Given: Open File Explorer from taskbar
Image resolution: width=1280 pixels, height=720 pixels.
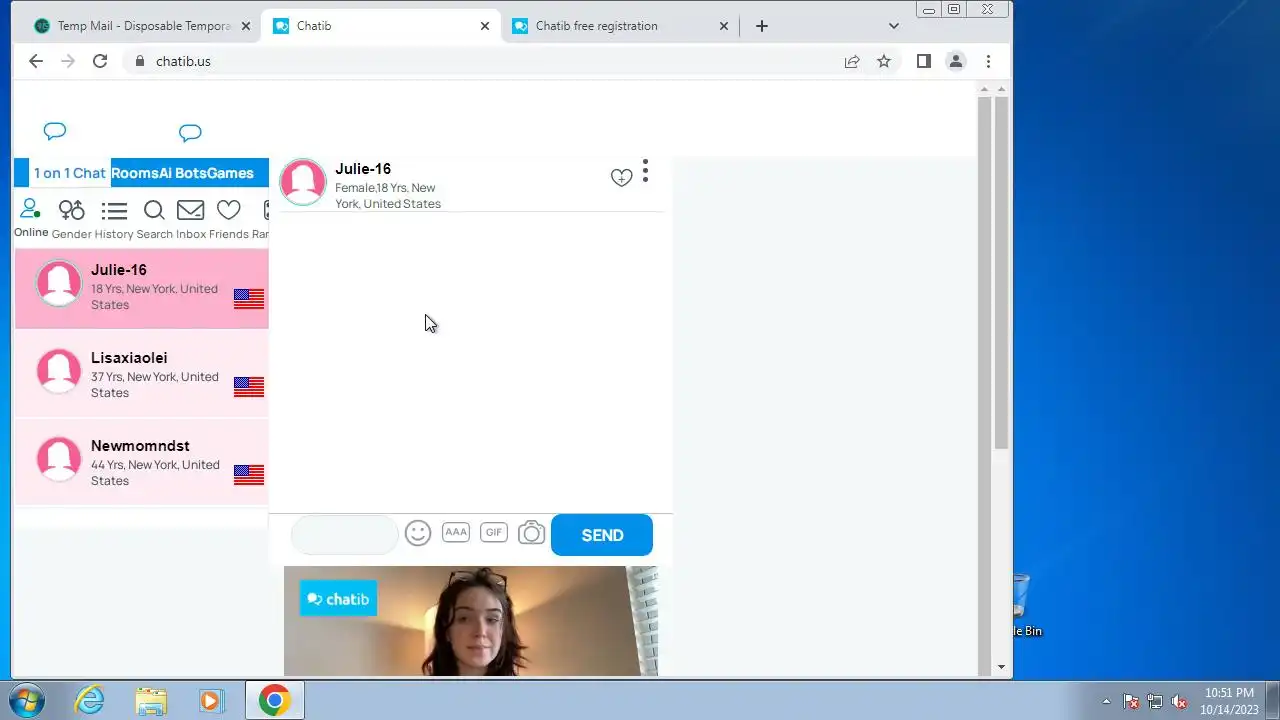Looking at the screenshot, I should pos(151,700).
